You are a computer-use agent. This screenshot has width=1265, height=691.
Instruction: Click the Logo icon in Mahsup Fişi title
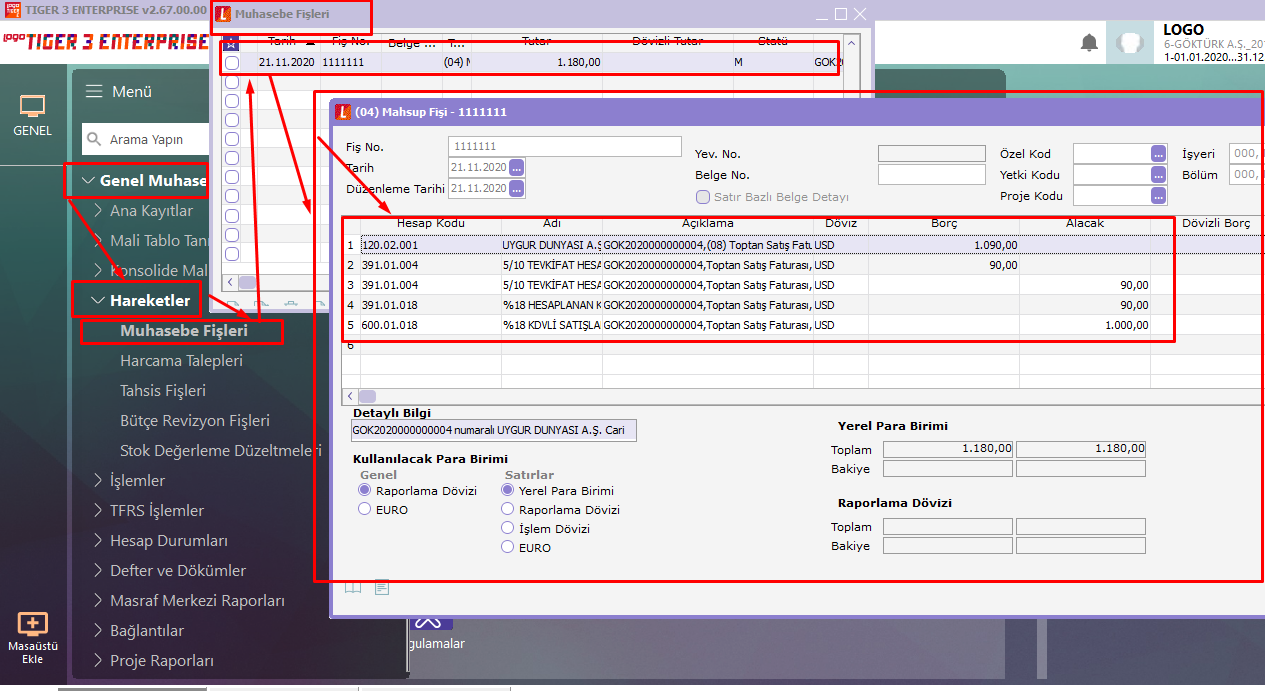[x=343, y=112]
